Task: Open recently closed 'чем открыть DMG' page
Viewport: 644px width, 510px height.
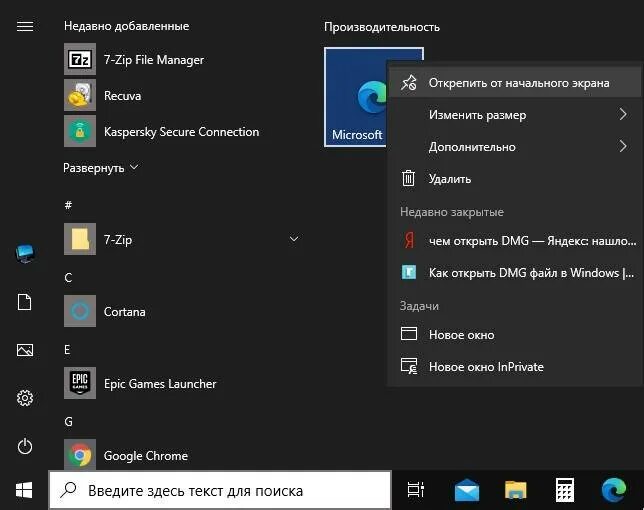Action: (515, 241)
